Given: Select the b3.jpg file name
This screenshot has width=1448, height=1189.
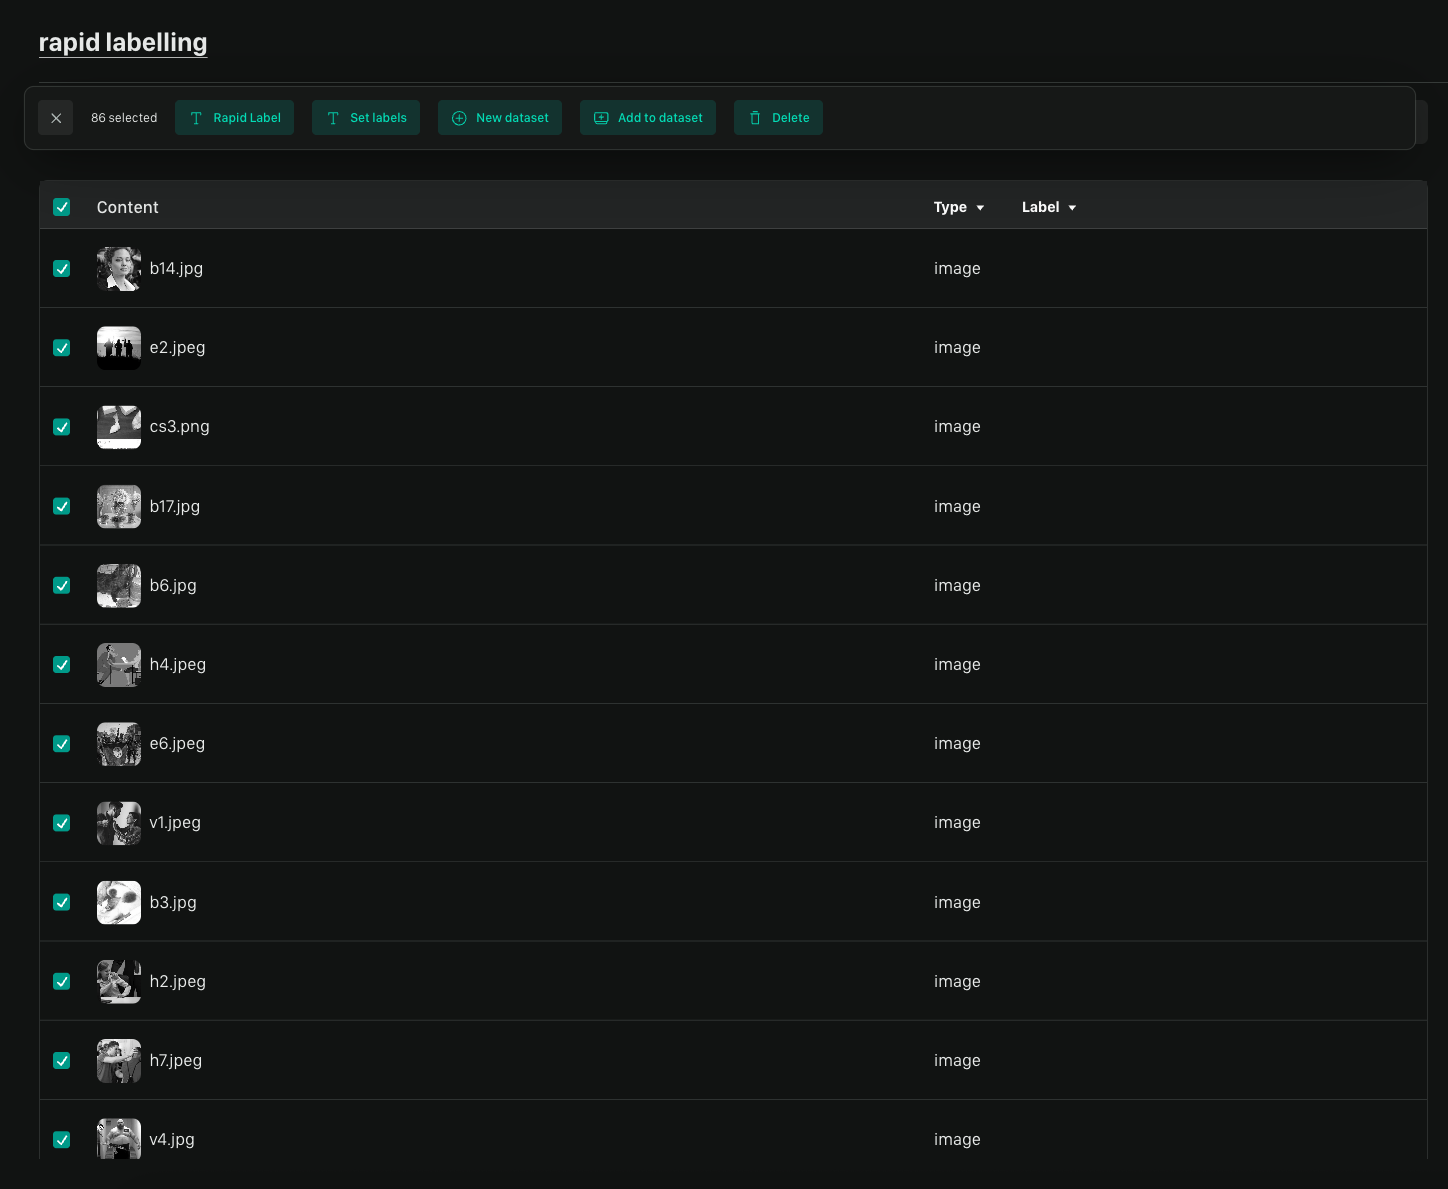Looking at the screenshot, I should tap(173, 902).
